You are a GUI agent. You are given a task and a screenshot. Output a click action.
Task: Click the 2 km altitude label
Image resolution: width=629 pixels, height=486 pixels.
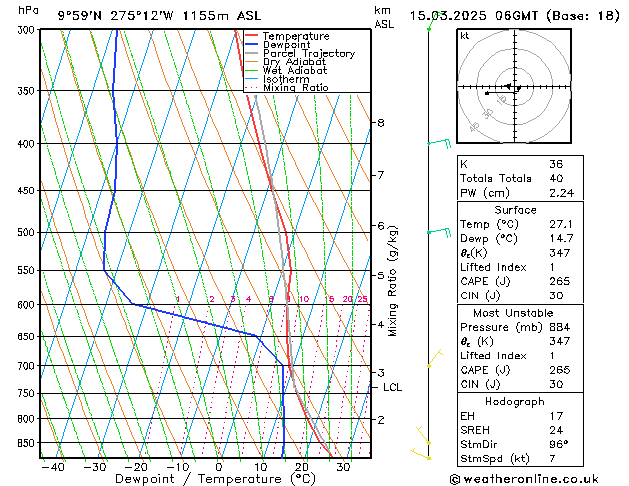click(381, 420)
